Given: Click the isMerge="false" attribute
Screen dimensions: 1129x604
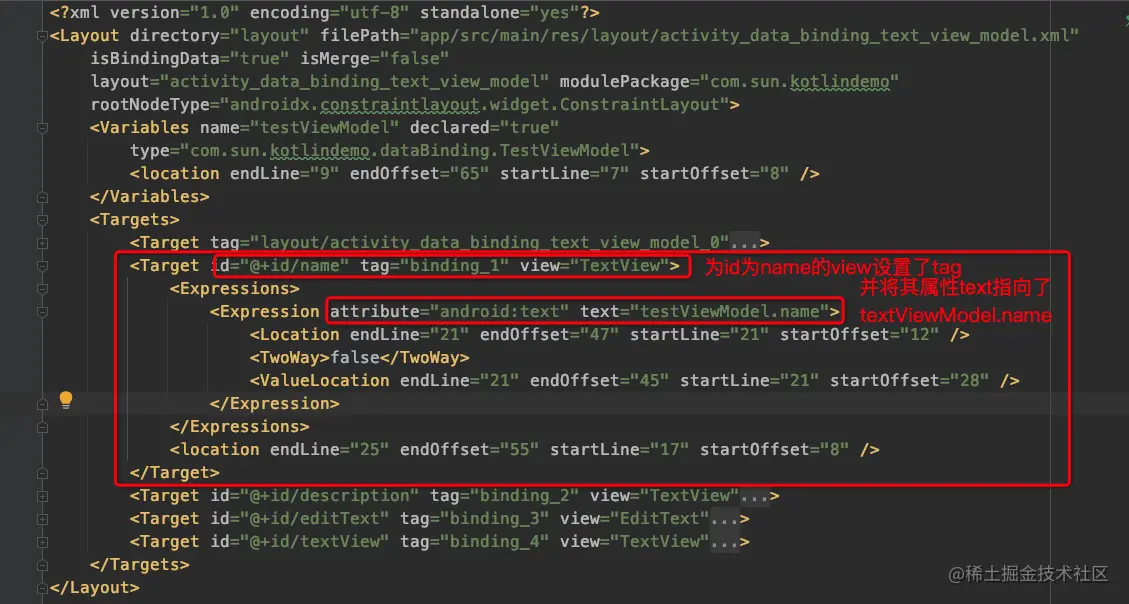Looking at the screenshot, I should pos(375,58).
